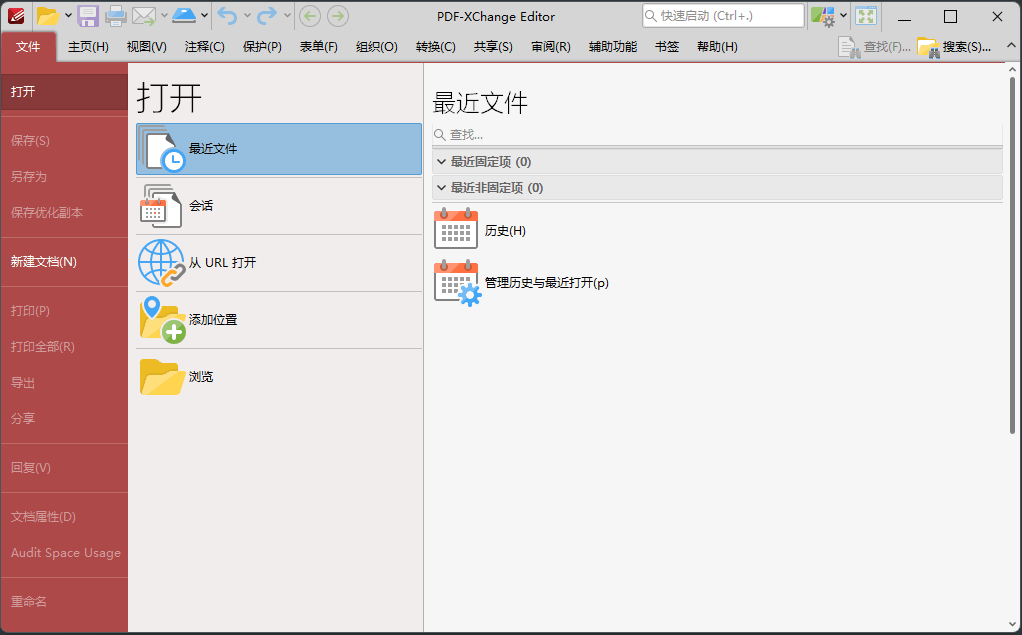This screenshot has height=635, width=1022.
Task: Click the save floppy disk icon
Action: pyautogui.click(x=88, y=16)
